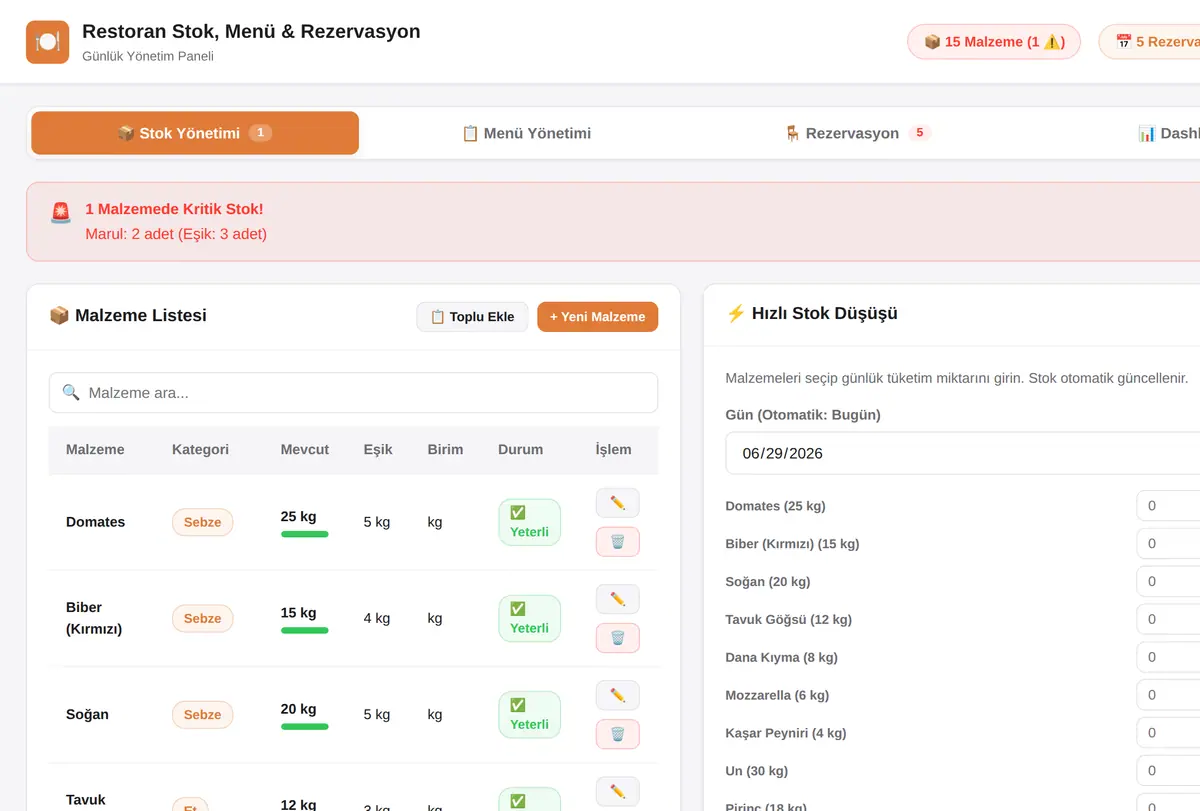Screen dimensions: 1200x811
Task: Delete Domates using the trash icon
Action: 617,541
